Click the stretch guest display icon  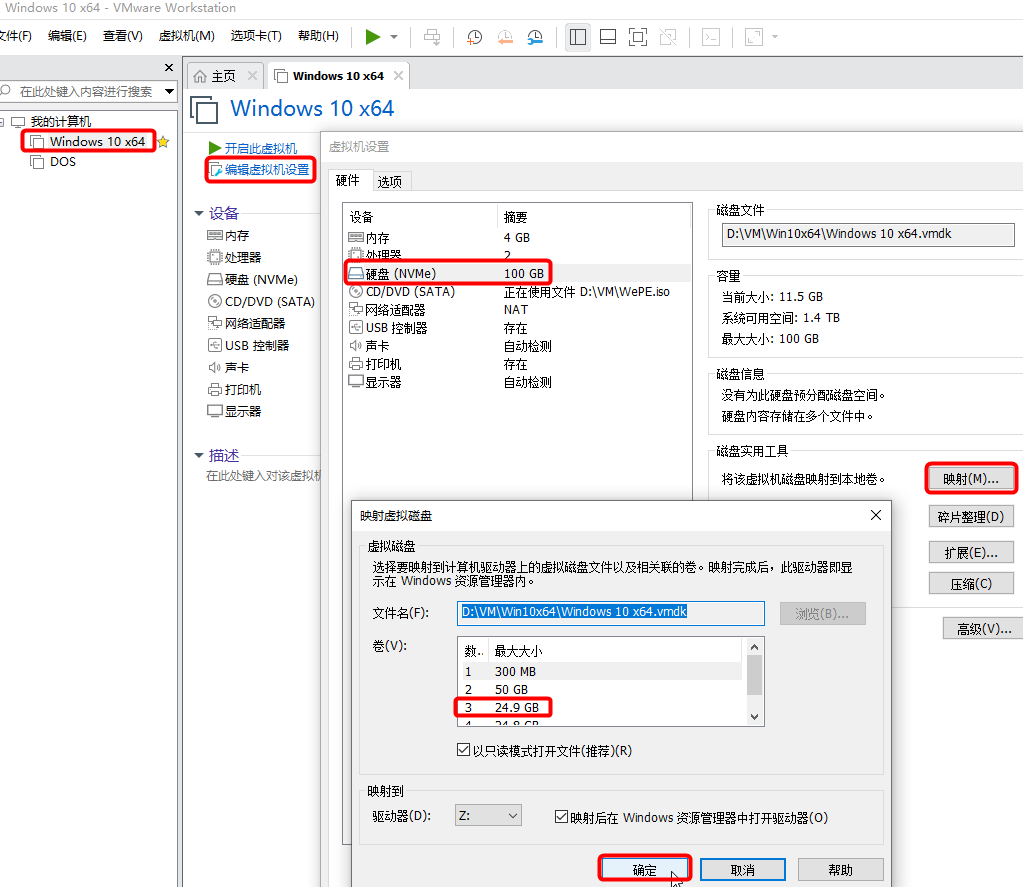(754, 37)
